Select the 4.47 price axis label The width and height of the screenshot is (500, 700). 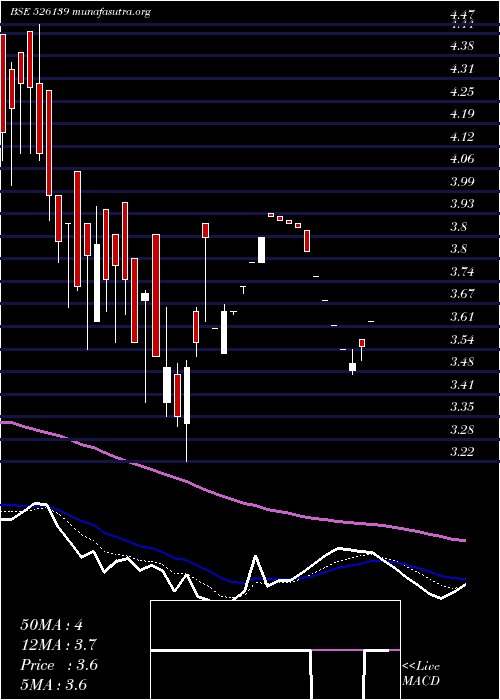pos(462,16)
